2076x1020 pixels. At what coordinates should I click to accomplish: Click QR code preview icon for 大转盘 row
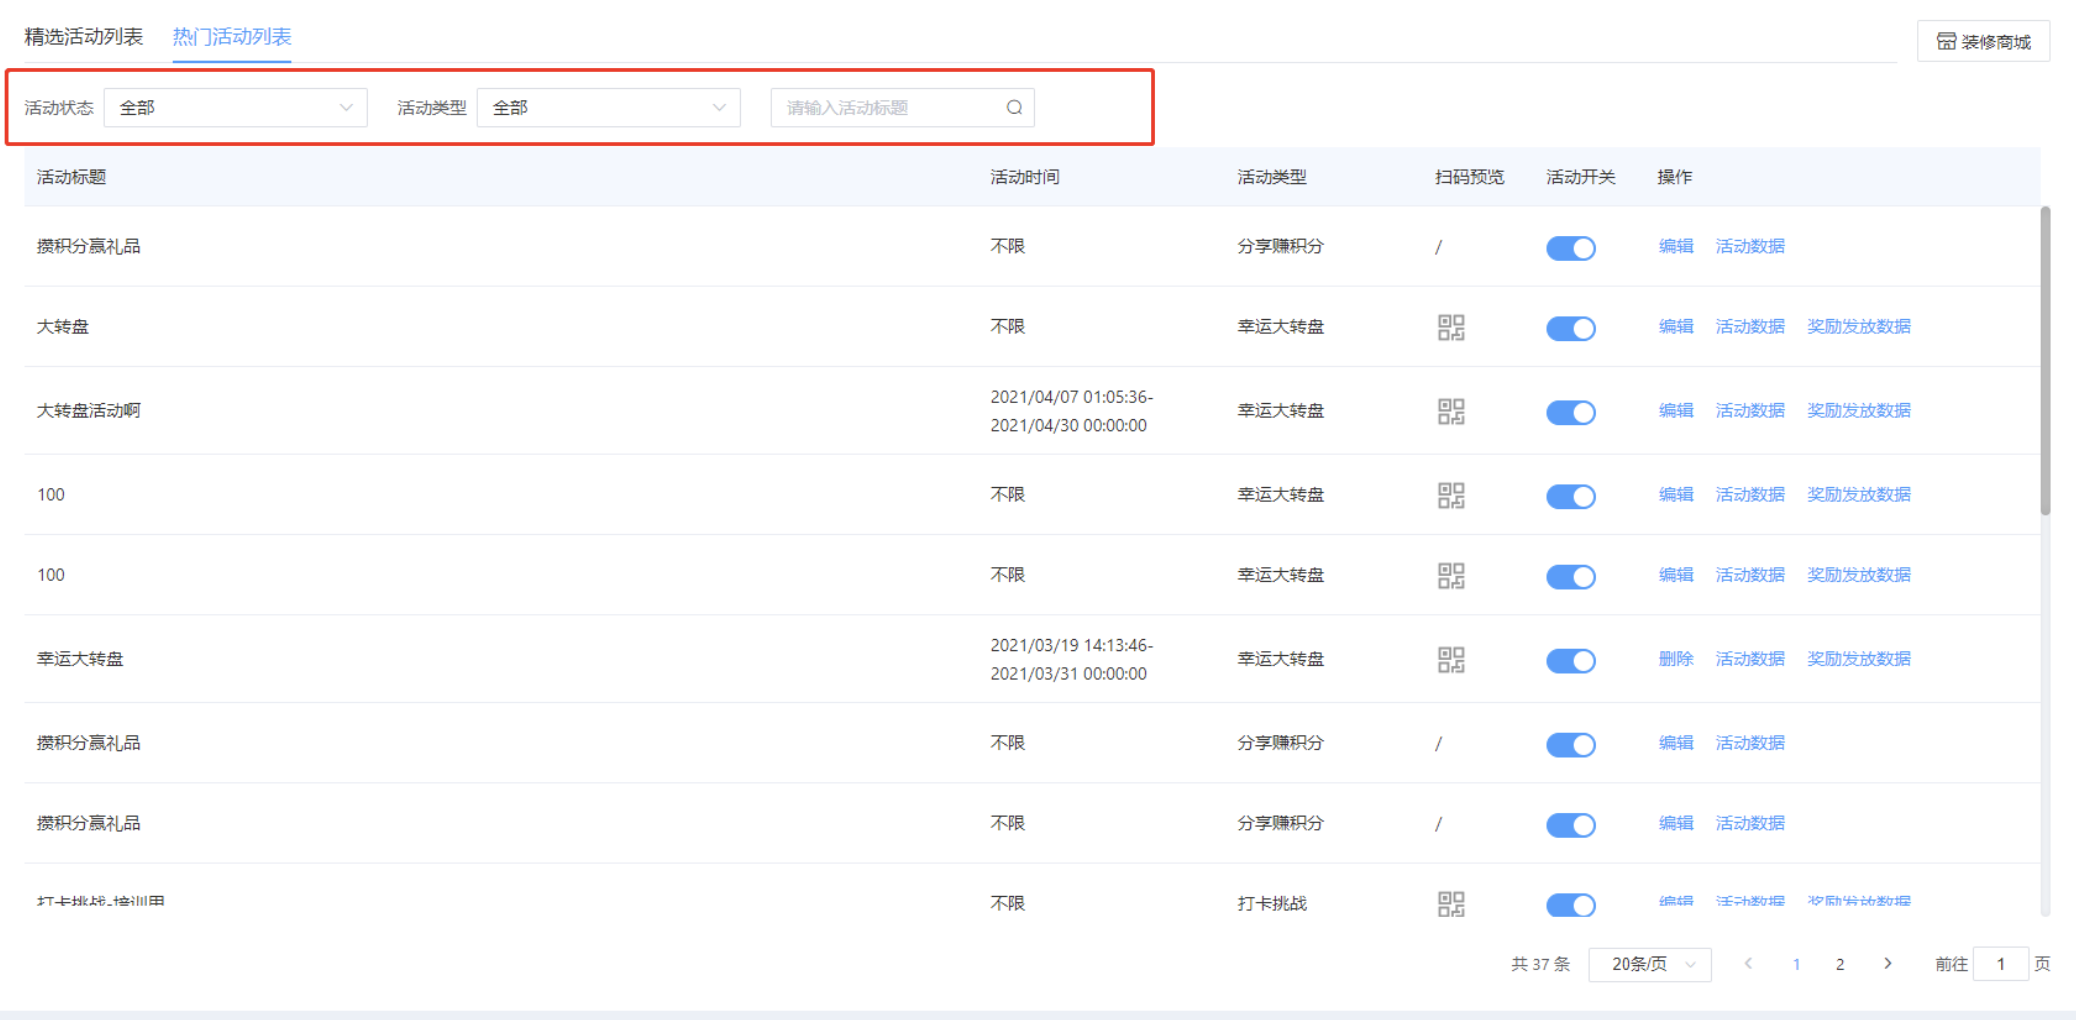[1451, 327]
